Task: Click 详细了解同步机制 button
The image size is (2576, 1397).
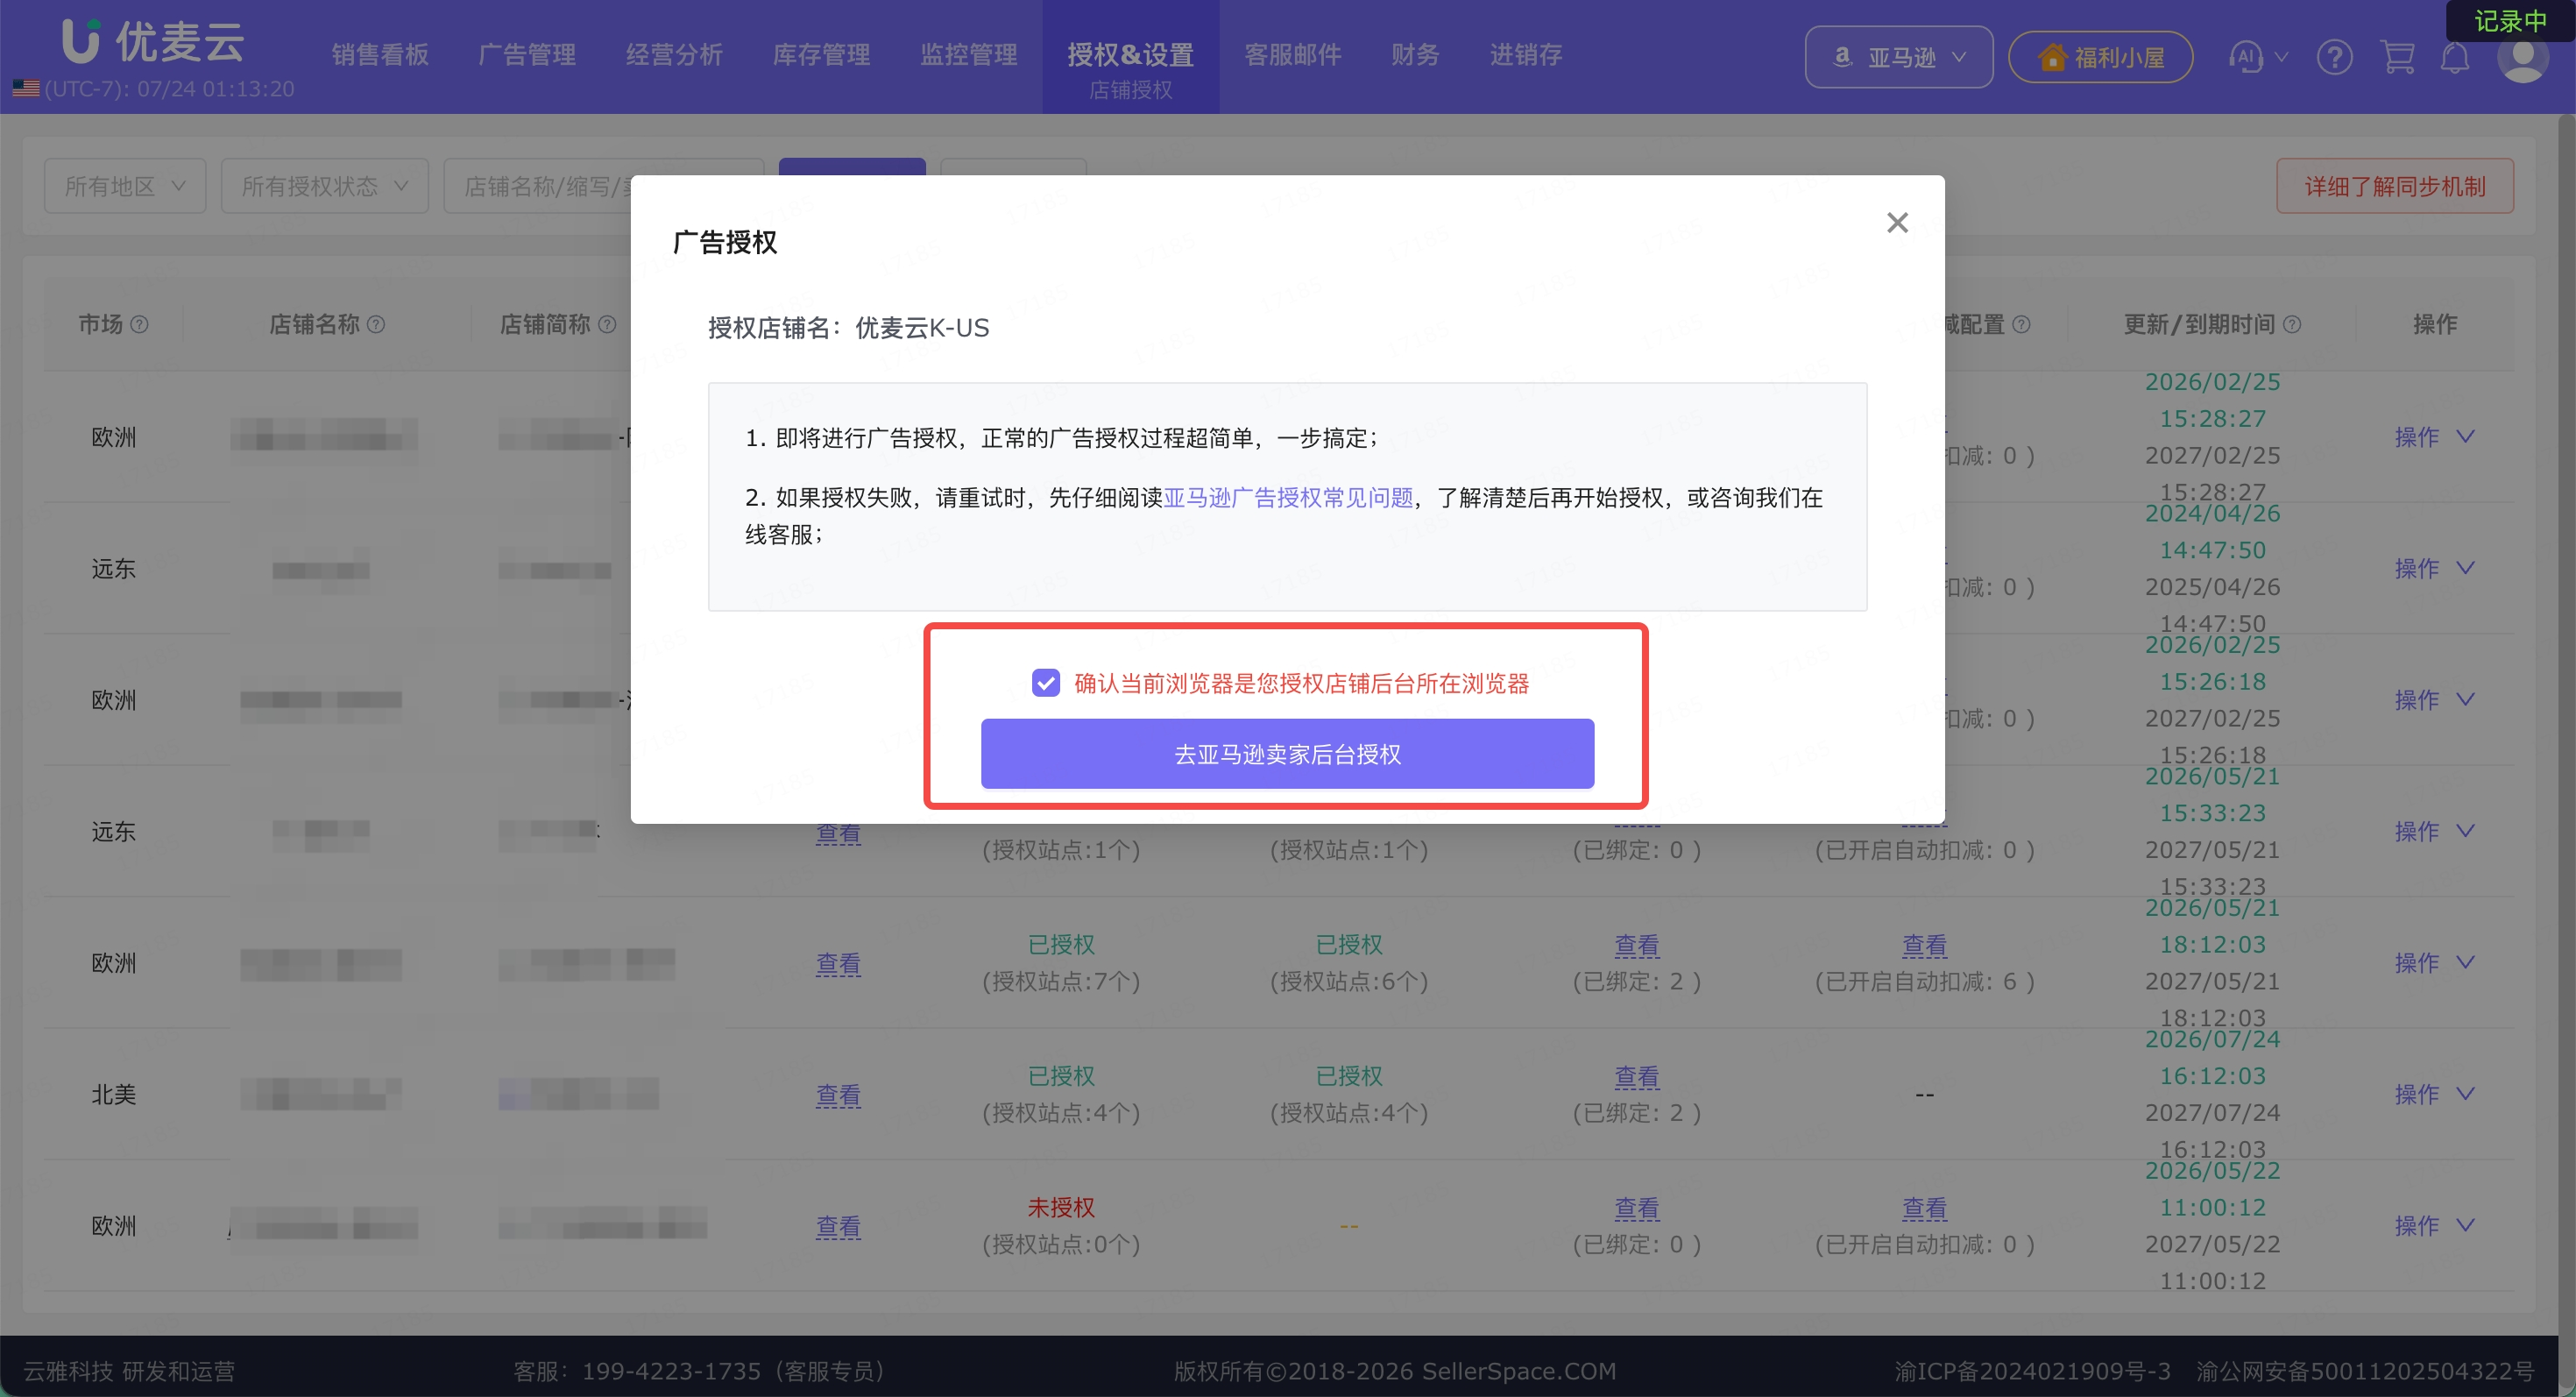Action: (x=2395, y=186)
